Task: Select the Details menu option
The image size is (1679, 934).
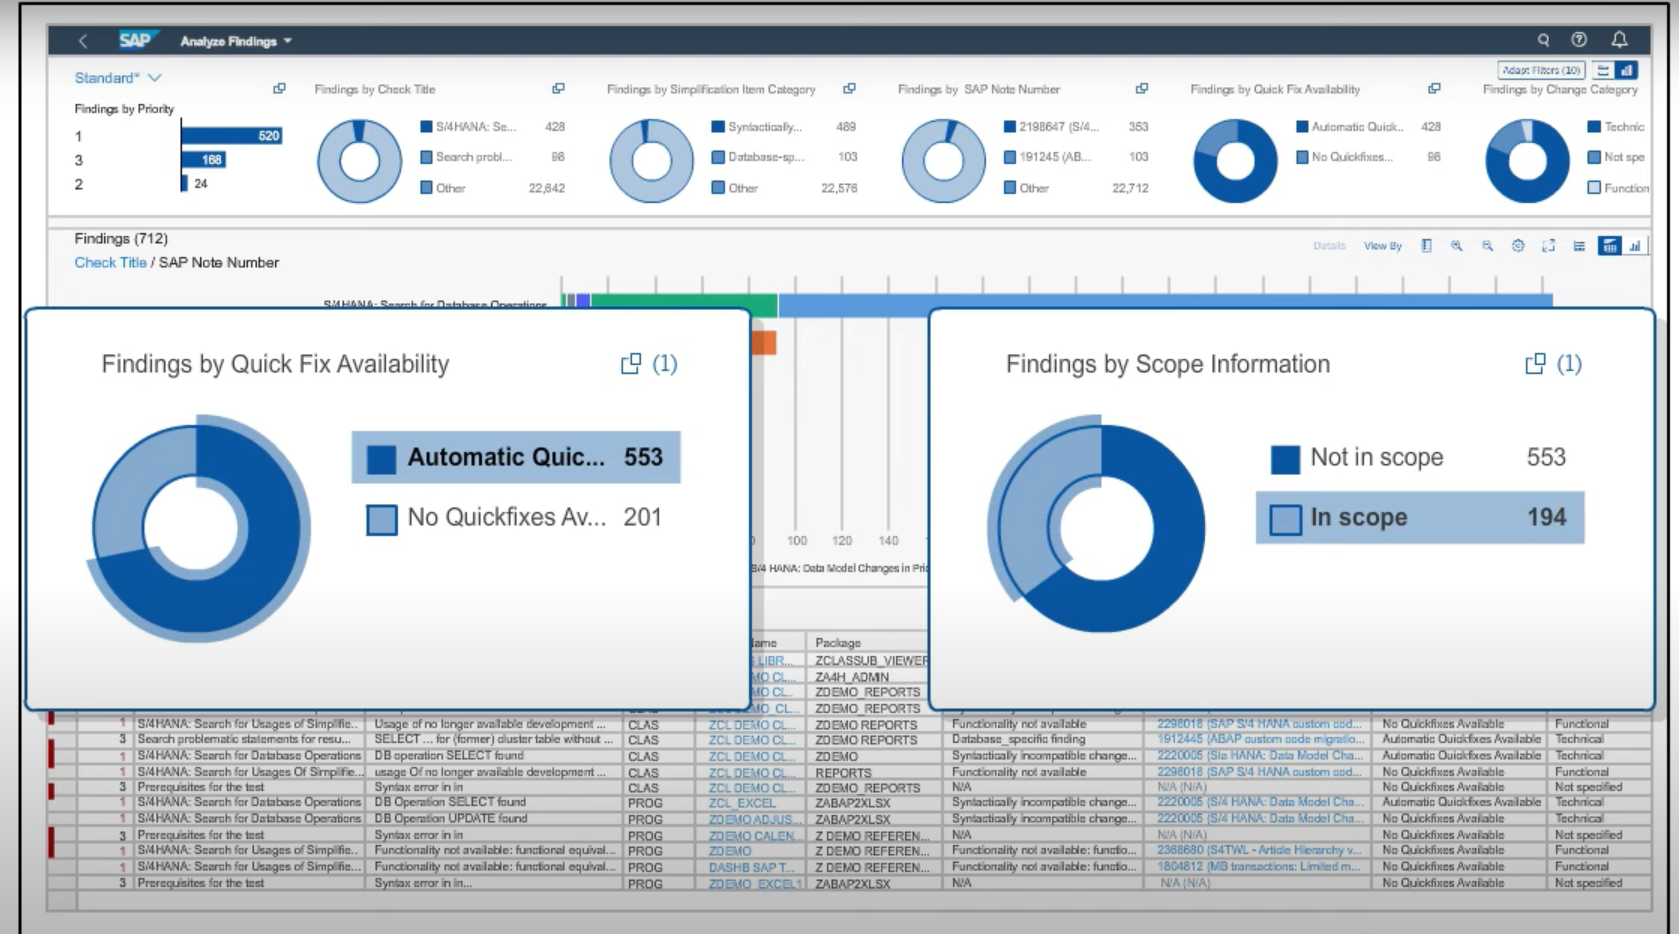Action: click(x=1330, y=245)
